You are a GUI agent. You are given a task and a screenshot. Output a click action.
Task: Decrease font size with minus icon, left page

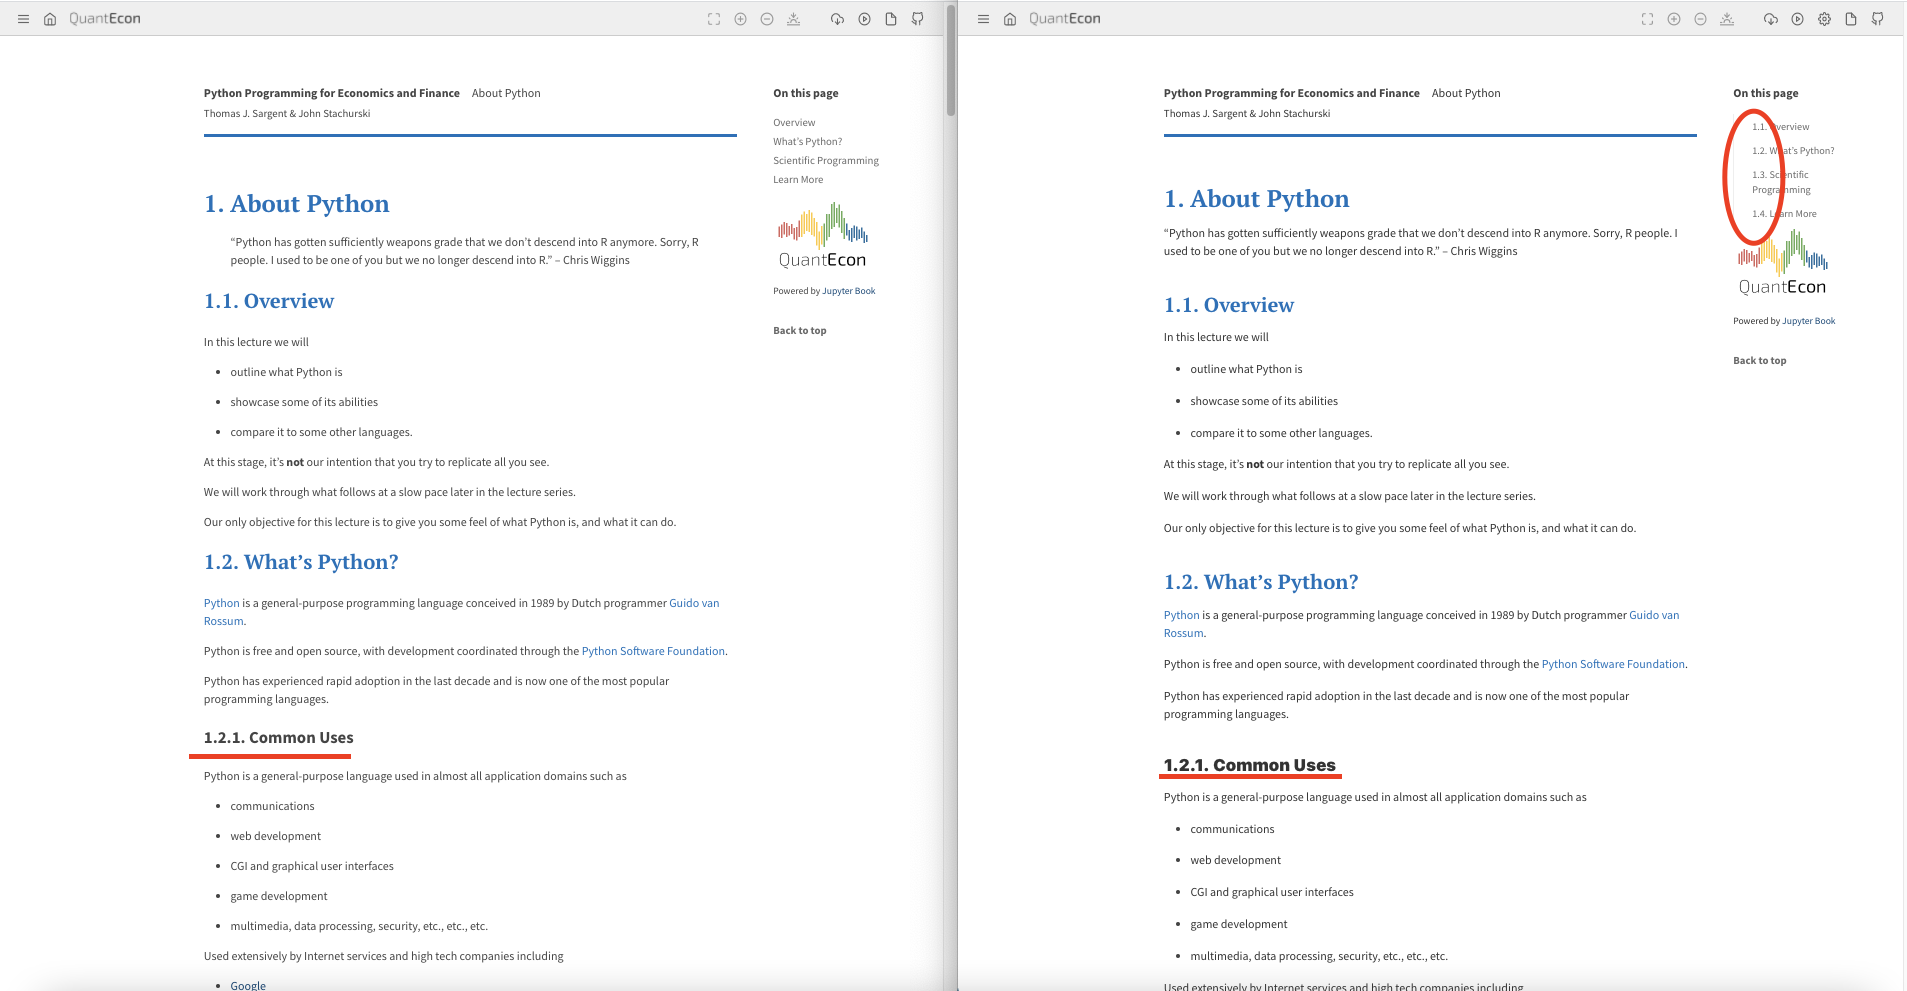[767, 19]
